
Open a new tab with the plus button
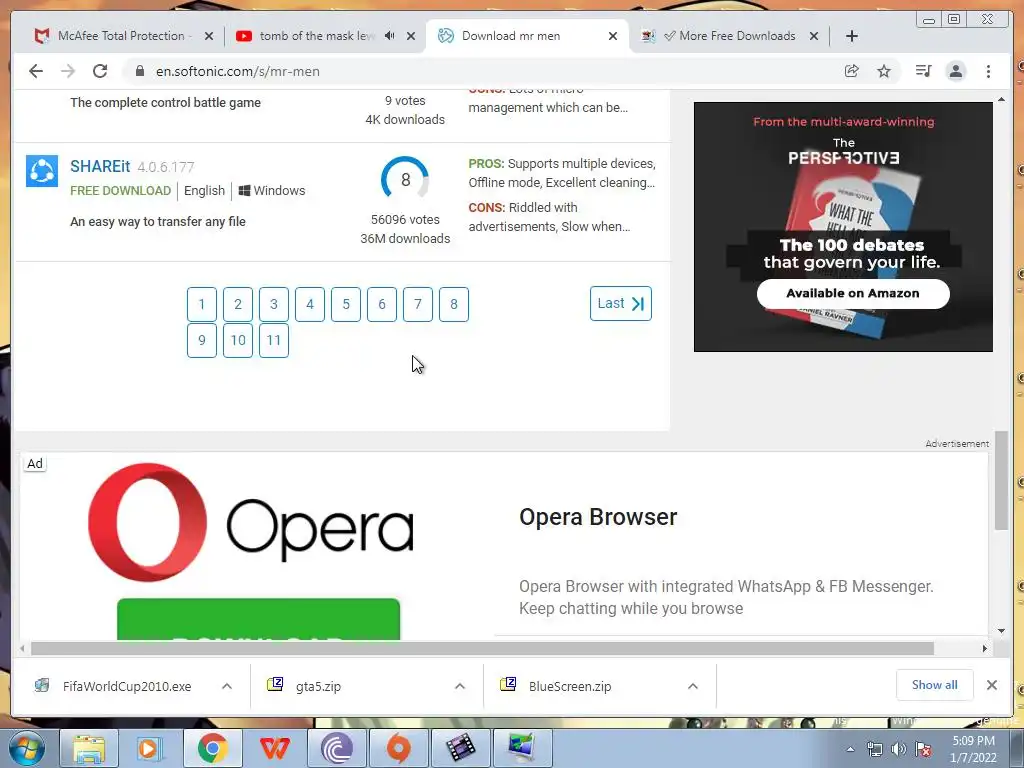(852, 36)
